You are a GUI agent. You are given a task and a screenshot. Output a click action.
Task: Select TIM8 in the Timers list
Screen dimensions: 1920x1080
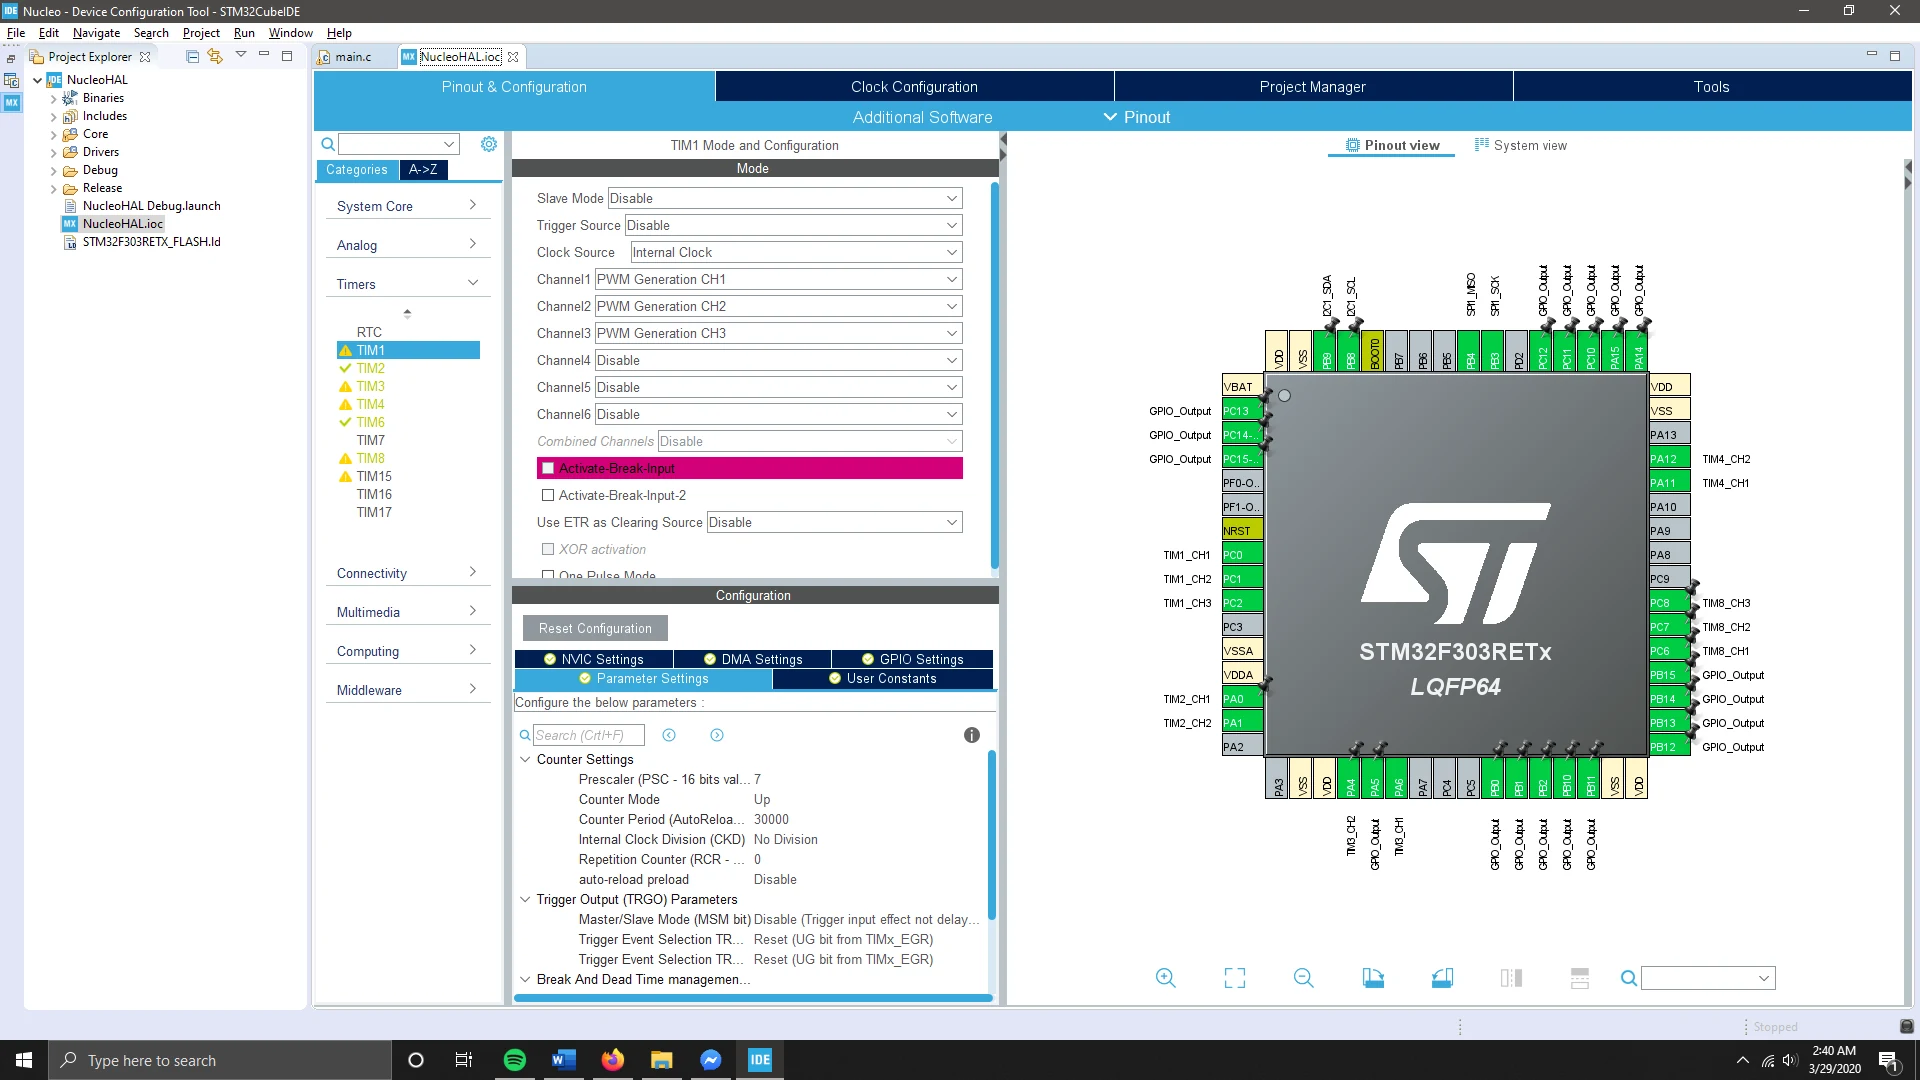point(370,458)
